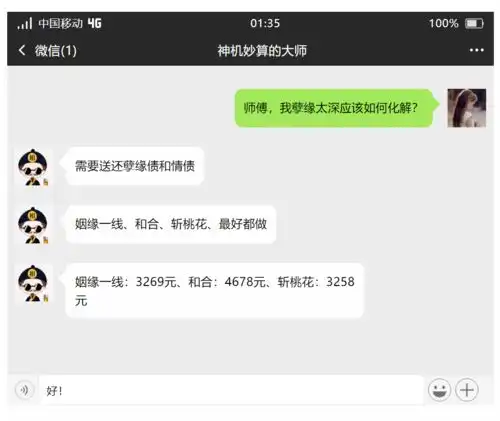
Task: Tap the signal strength bars icon
Action: pyautogui.click(x=25, y=23)
